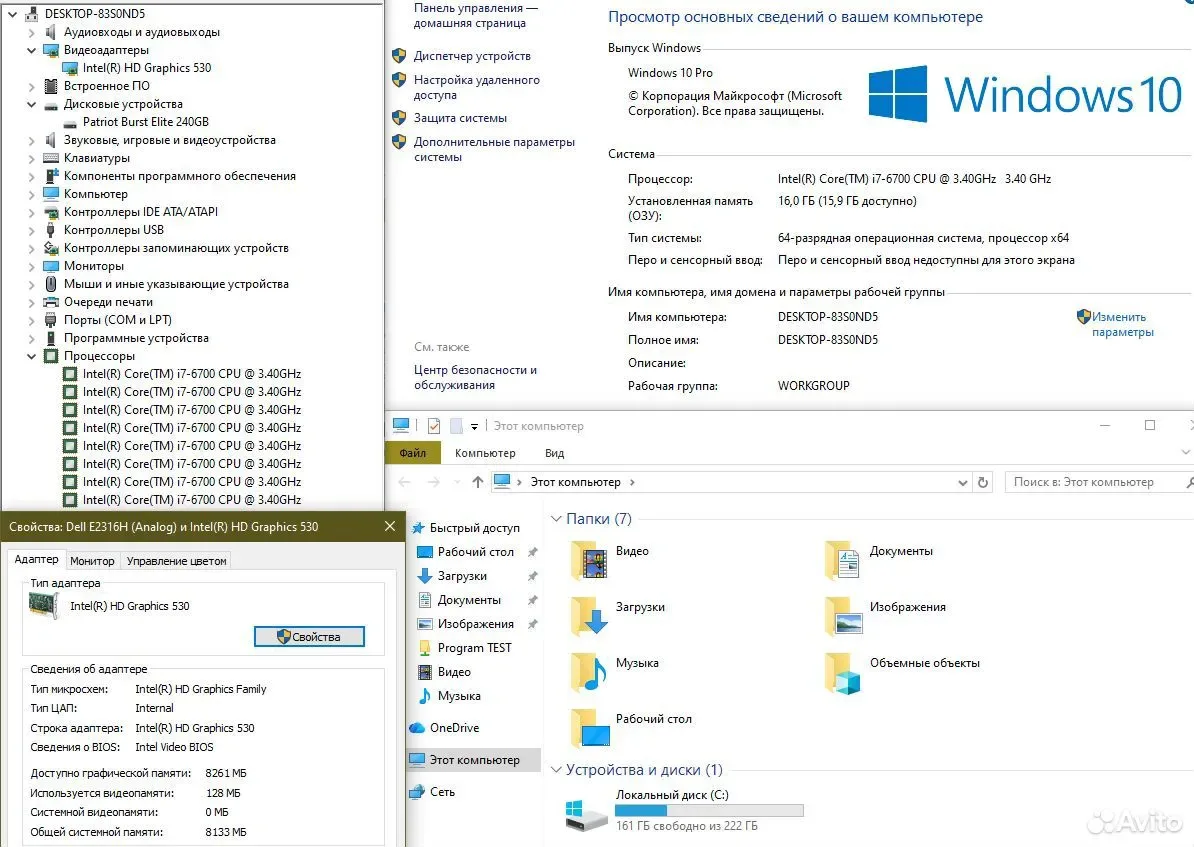Expand the Программные устройства tree node
1194x847 pixels.
tap(31, 338)
